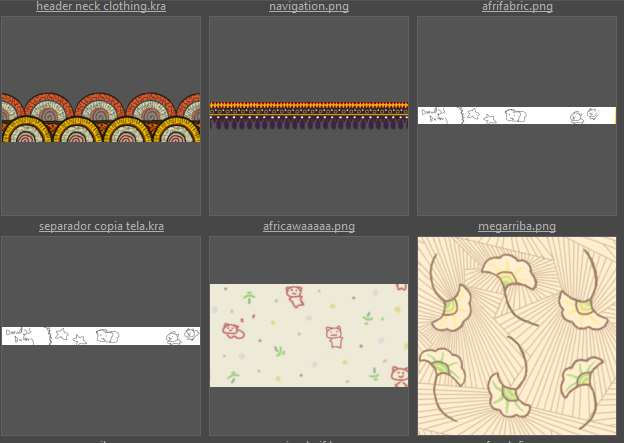This screenshot has width=624, height=443.
Task: Click the star doodle in afrifabric.png strip
Action: [x=473, y=115]
